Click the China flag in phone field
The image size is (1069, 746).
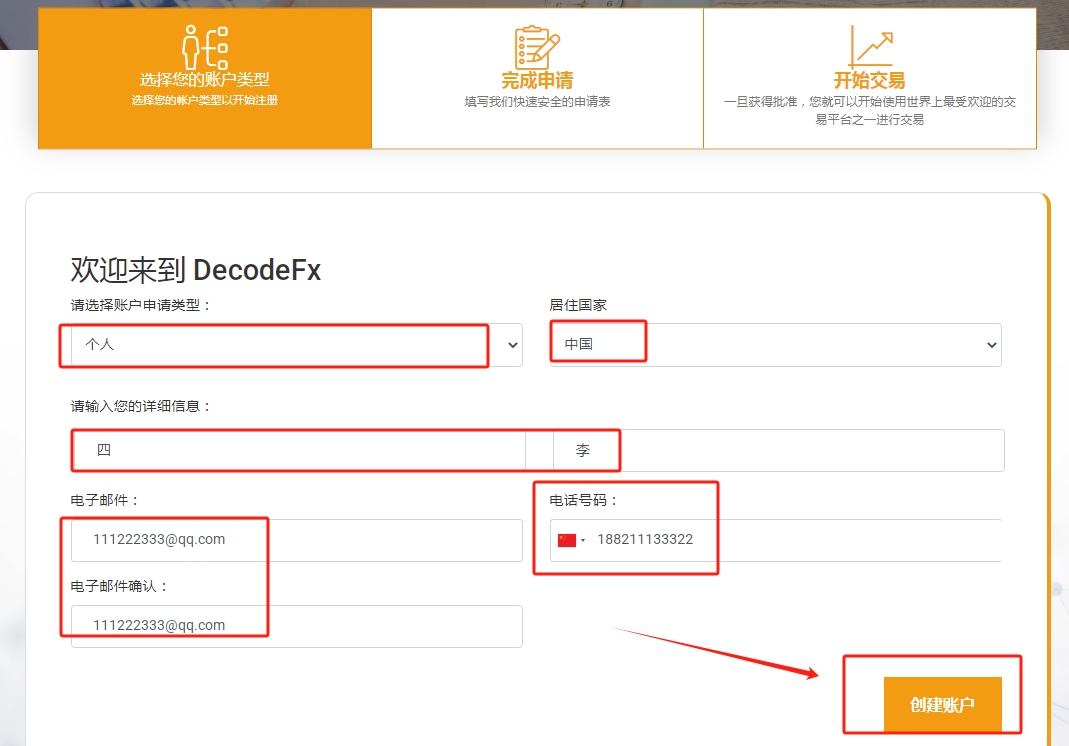567,540
